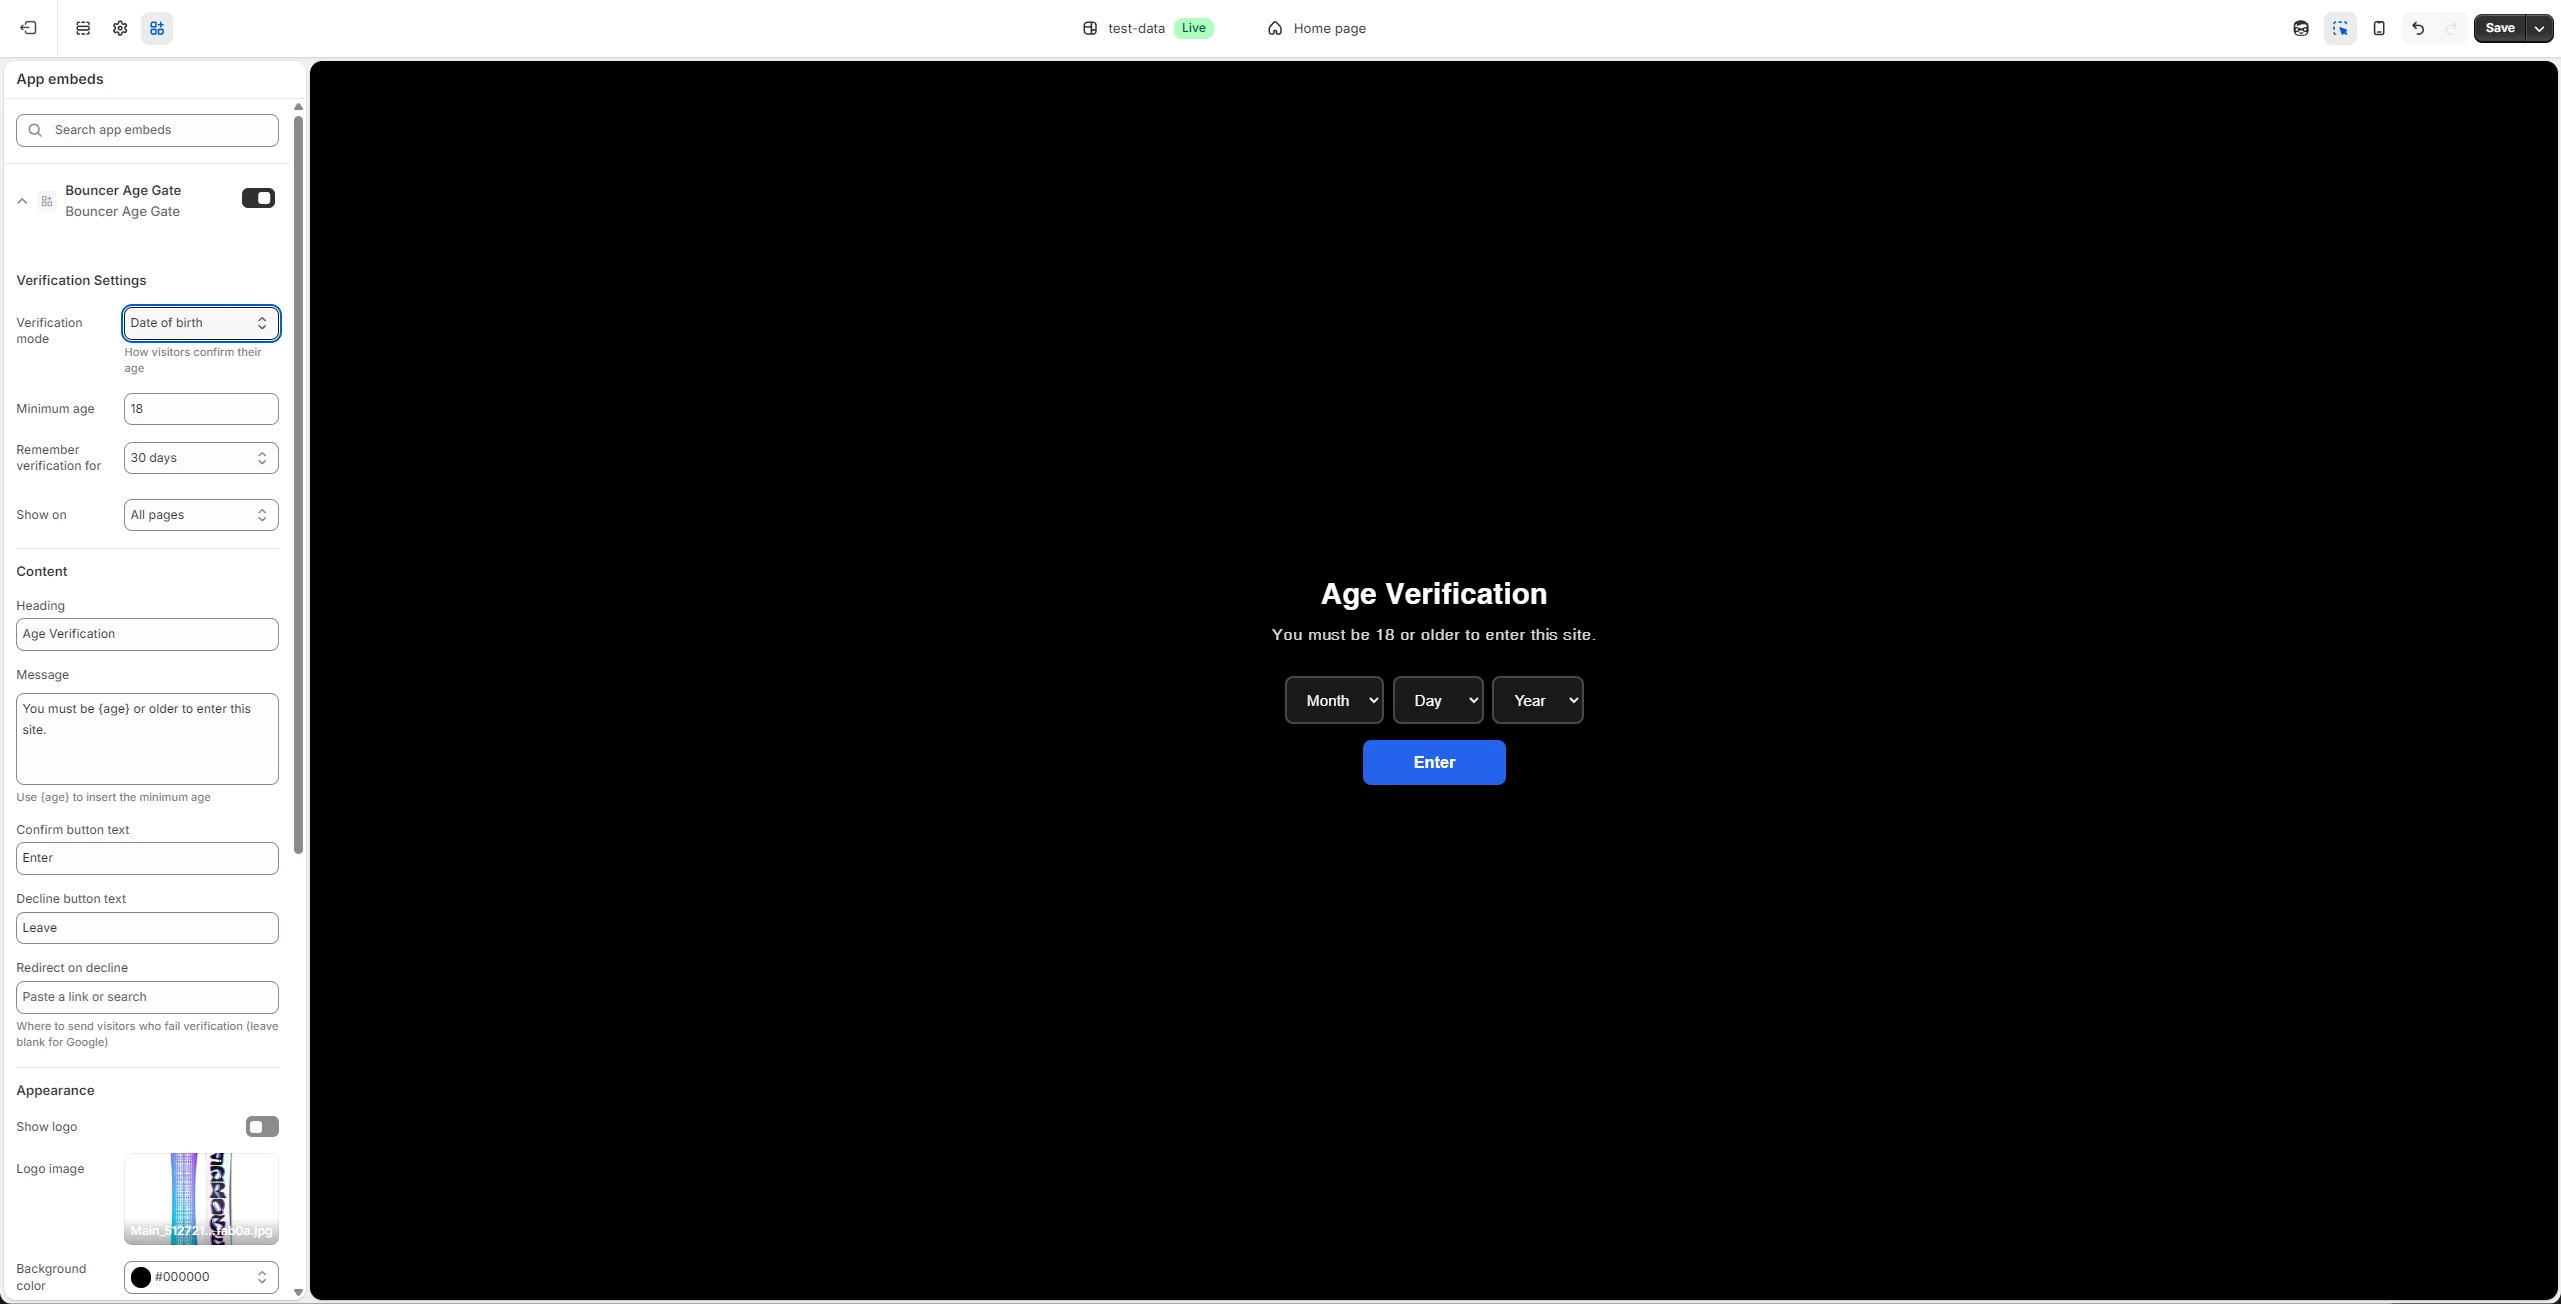Collapse the Bouncer Age Gate chevron
Image resolution: width=2561 pixels, height=1304 pixels.
coord(22,201)
